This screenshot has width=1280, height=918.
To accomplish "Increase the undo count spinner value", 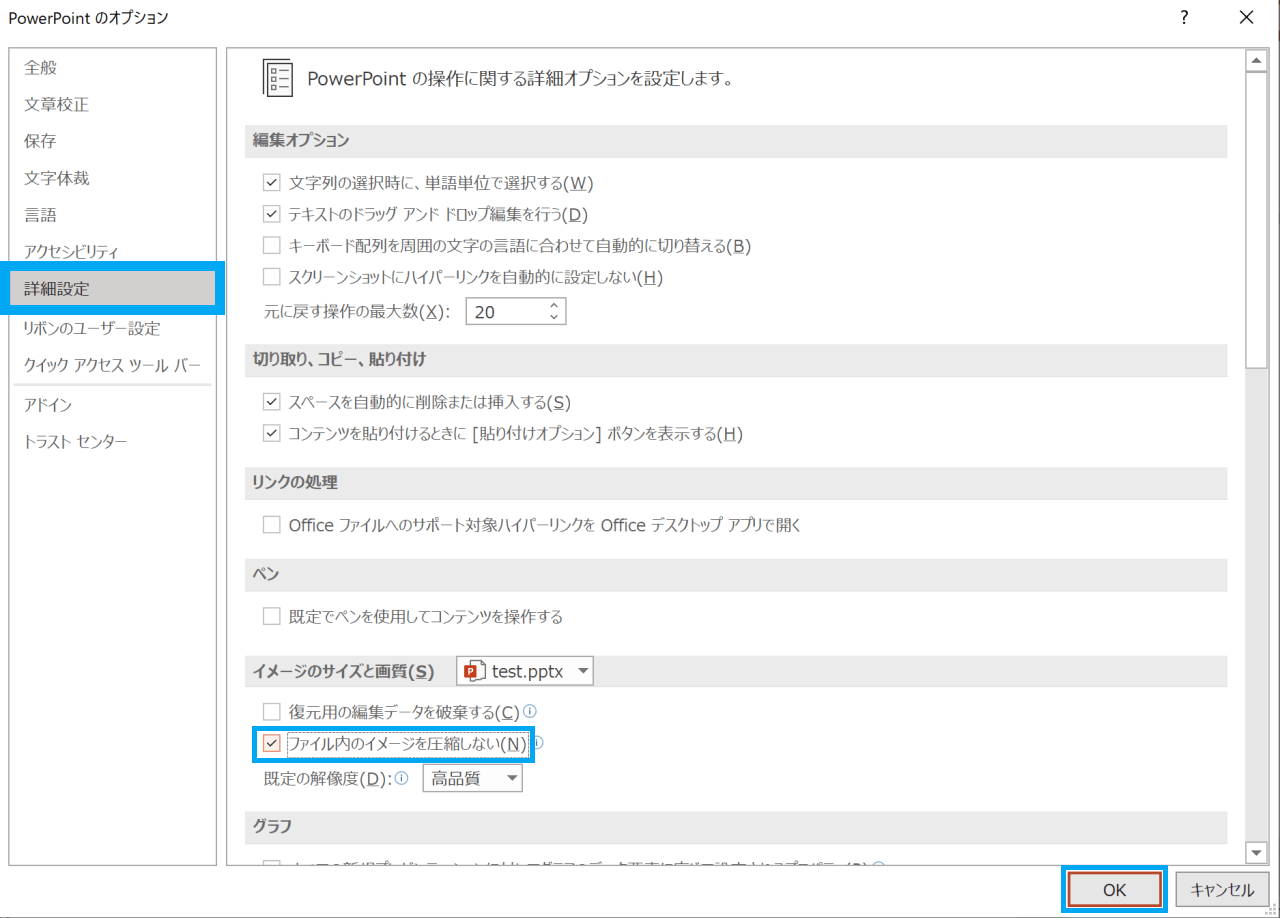I will click(554, 305).
